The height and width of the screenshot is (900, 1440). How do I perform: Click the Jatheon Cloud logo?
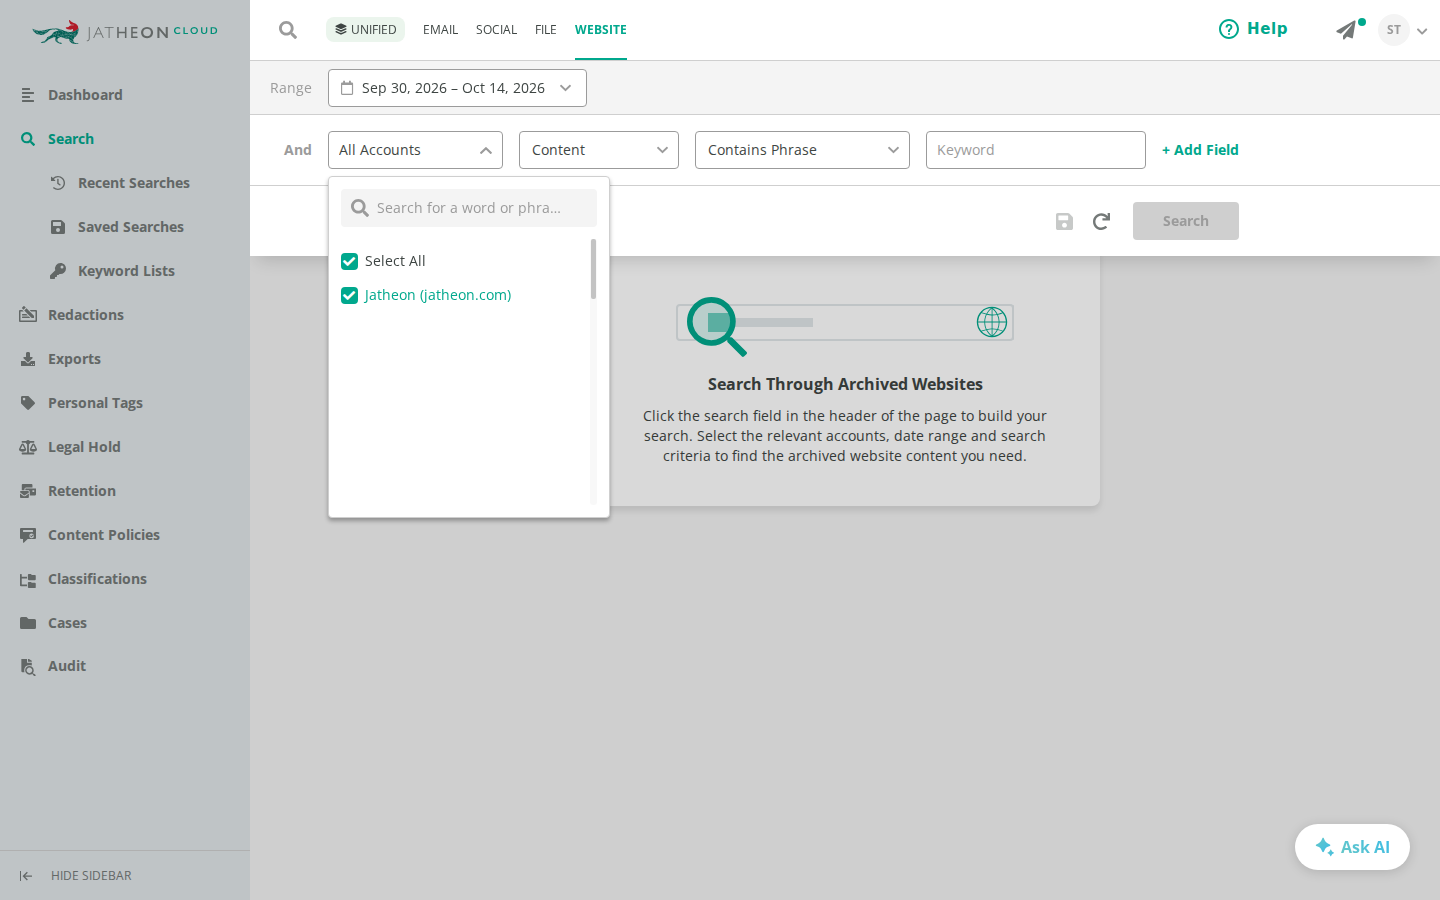tap(125, 32)
